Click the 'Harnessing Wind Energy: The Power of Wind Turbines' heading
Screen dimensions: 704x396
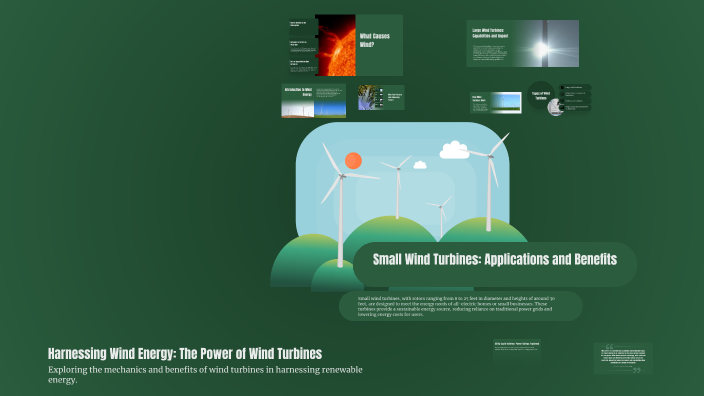185,354
